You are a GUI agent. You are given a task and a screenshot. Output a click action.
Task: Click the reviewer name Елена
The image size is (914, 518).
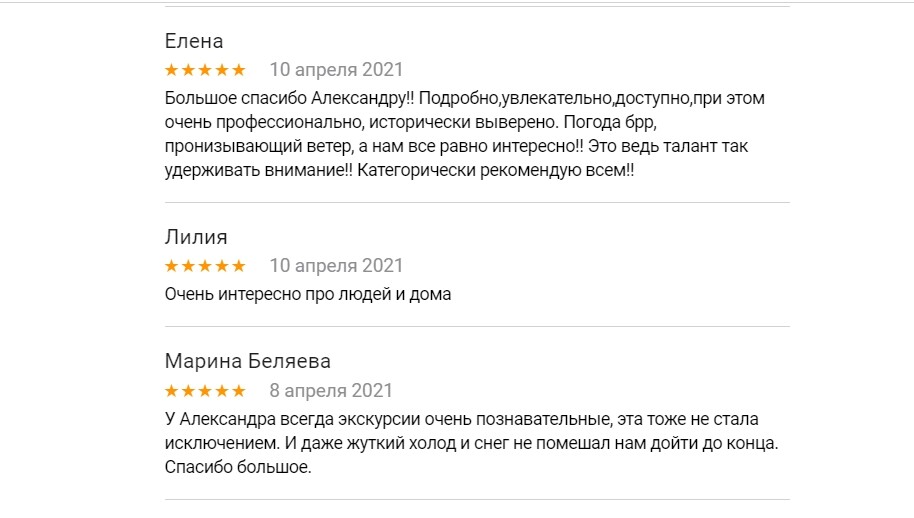pyautogui.click(x=193, y=41)
